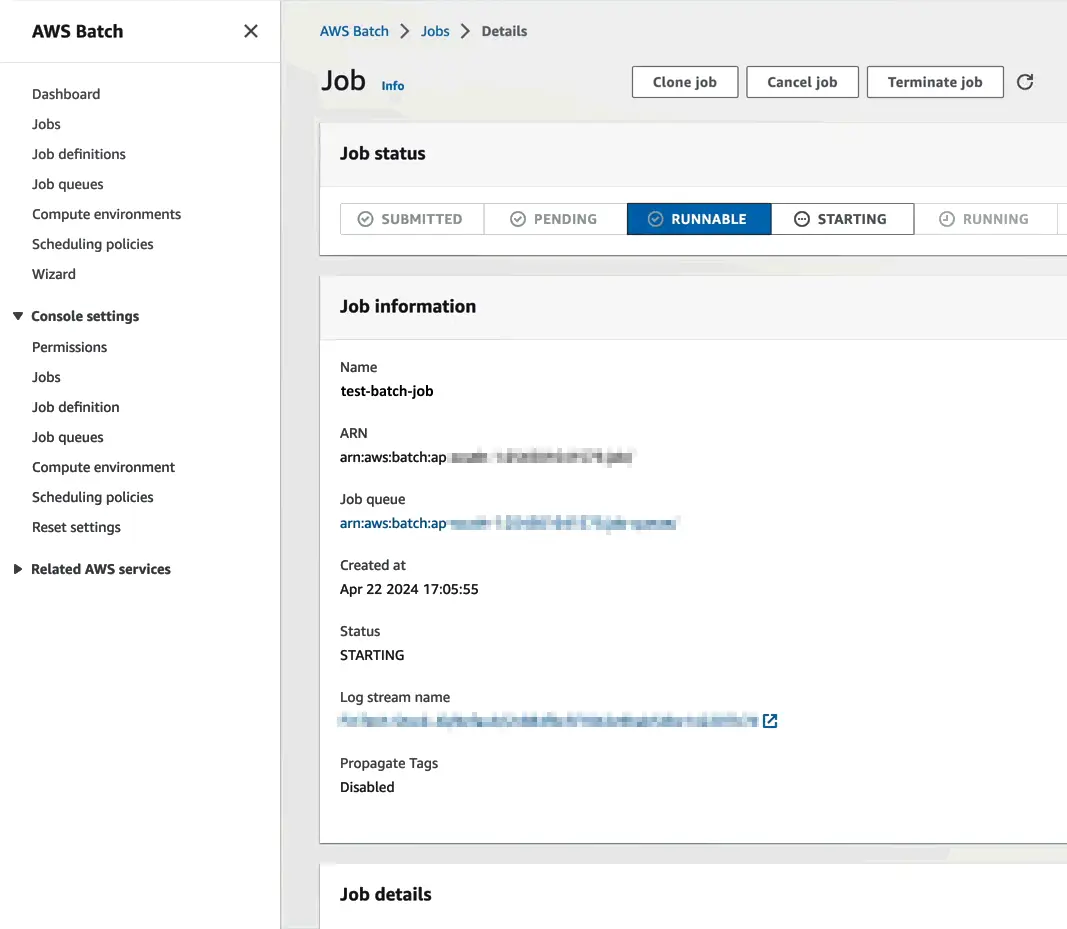Click the Details breadcrumb text
Image resolution: width=1067 pixels, height=929 pixels.
(504, 31)
